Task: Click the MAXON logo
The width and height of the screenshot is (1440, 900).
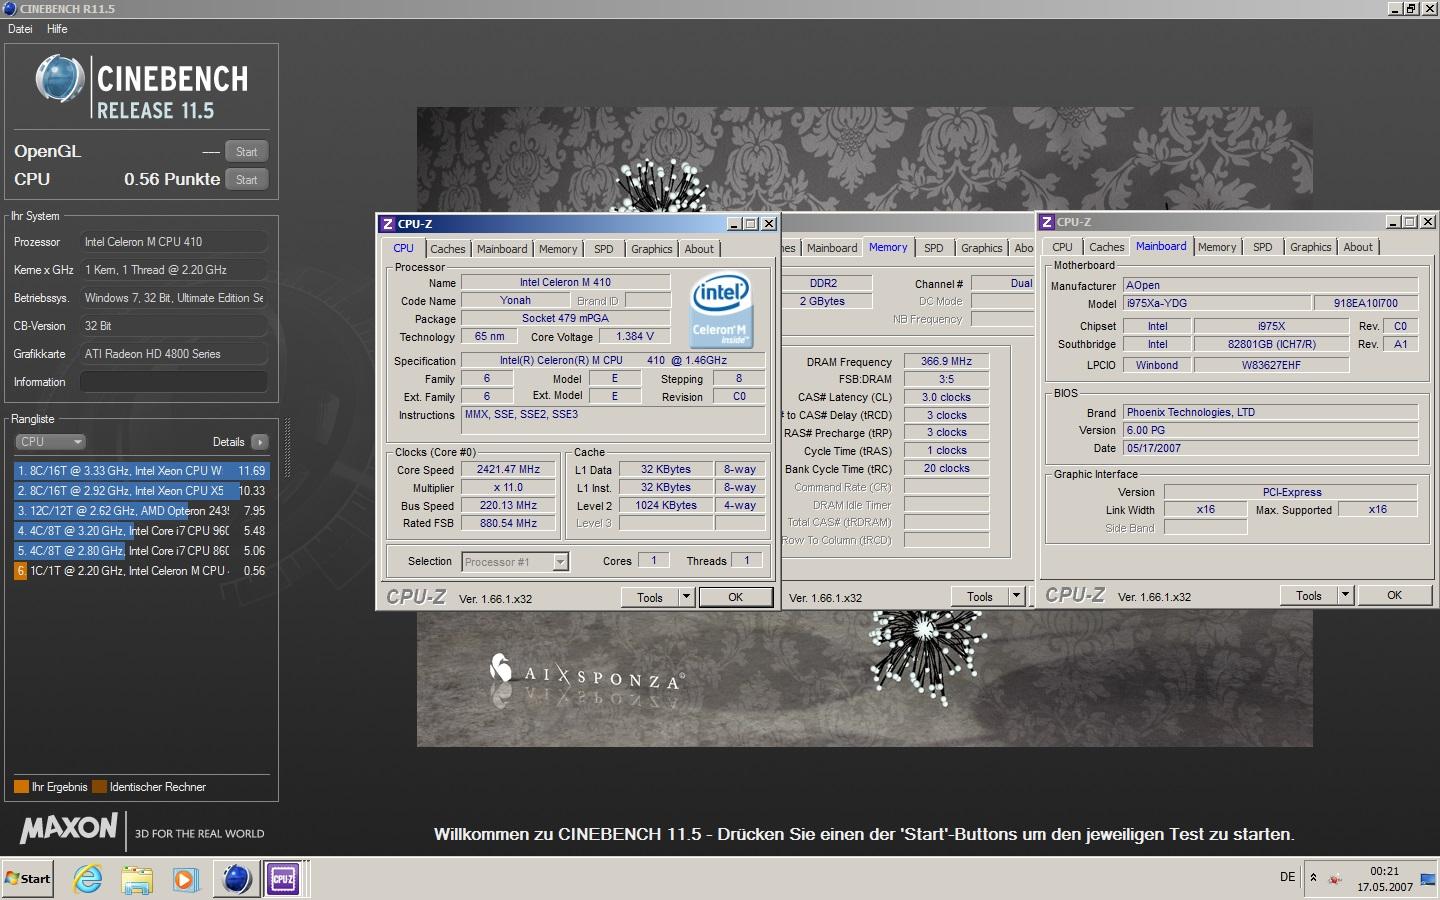Action: [x=69, y=828]
